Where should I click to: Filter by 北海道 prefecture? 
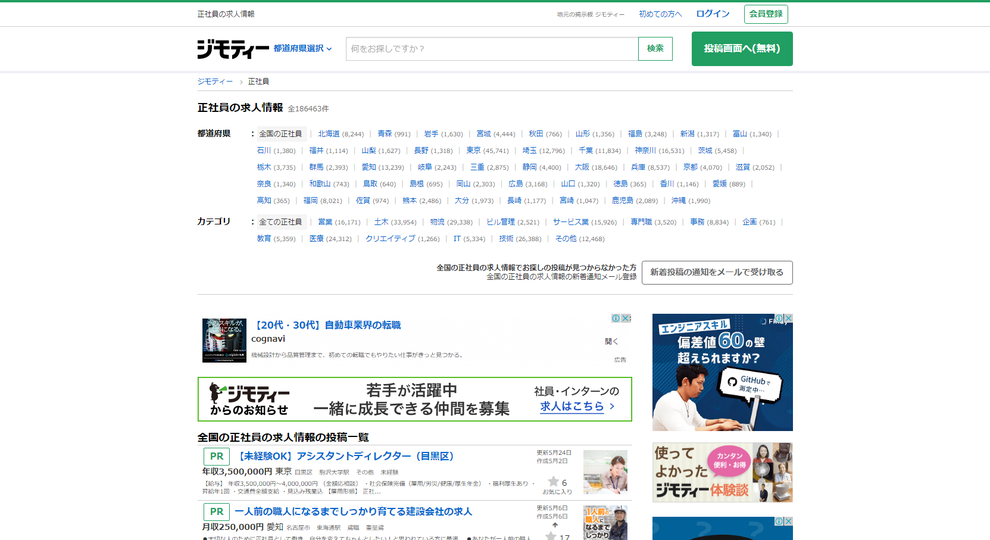[x=329, y=134]
